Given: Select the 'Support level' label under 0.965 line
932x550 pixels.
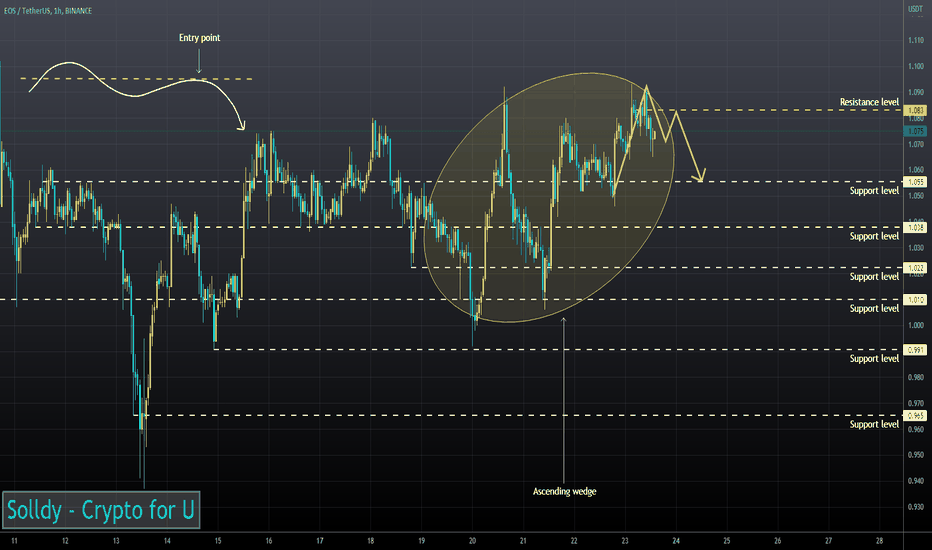Looking at the screenshot, I should click(874, 425).
